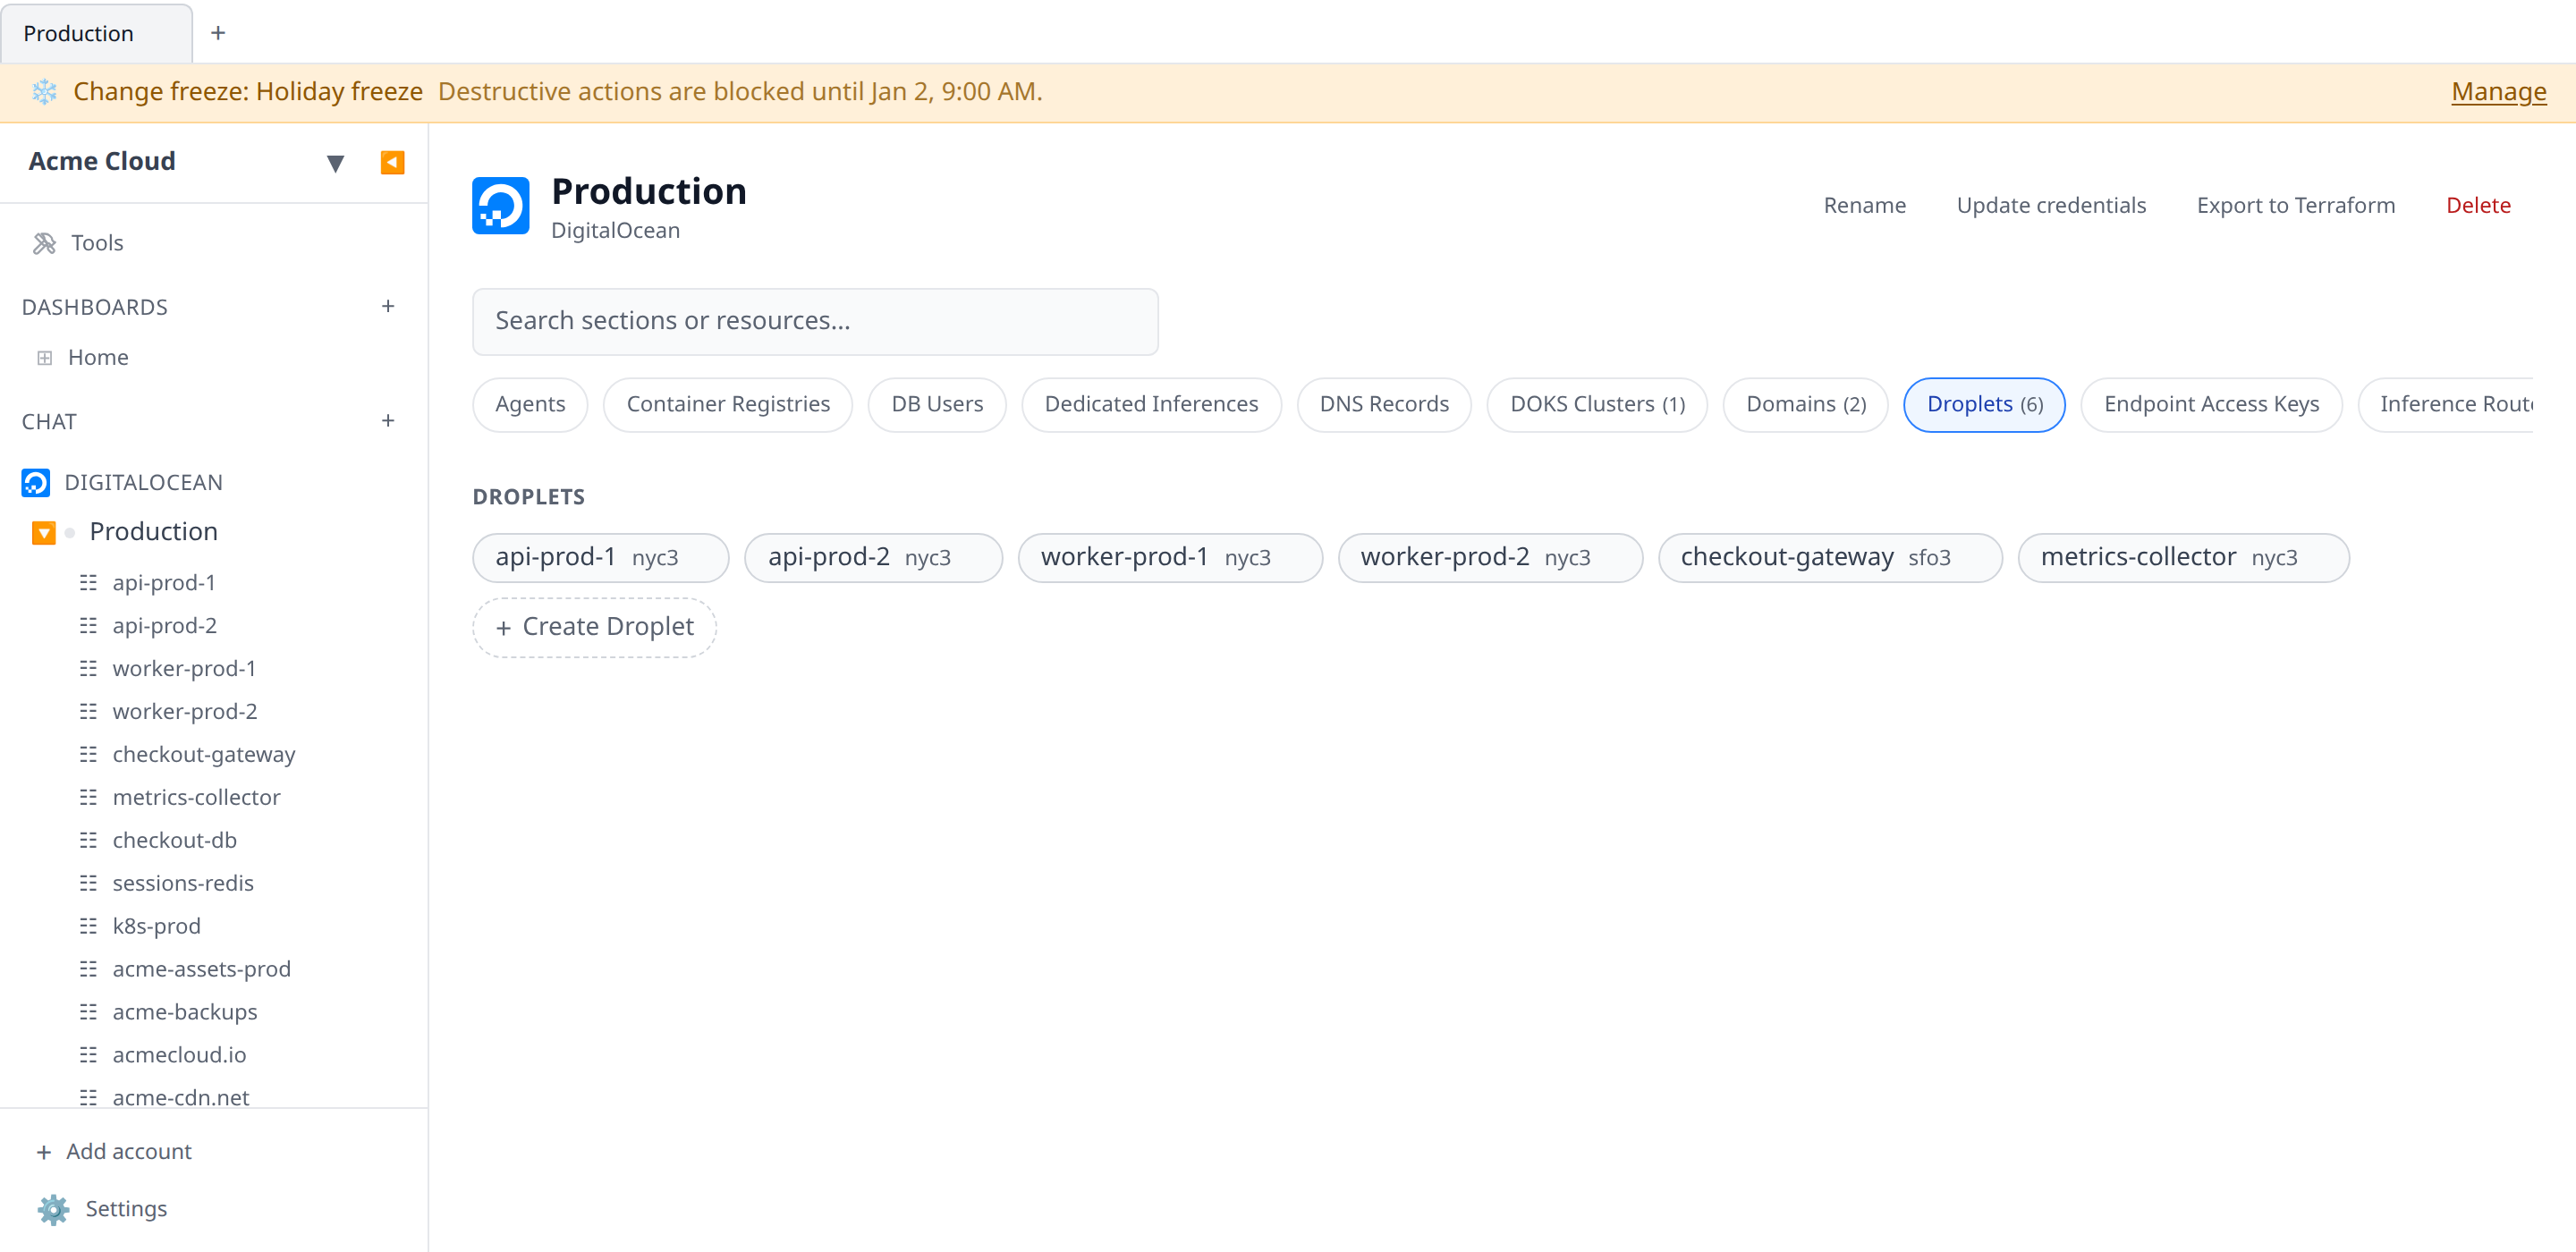Click the list icon beside api-prod-1
This screenshot has height=1252, width=2576.
point(88,583)
